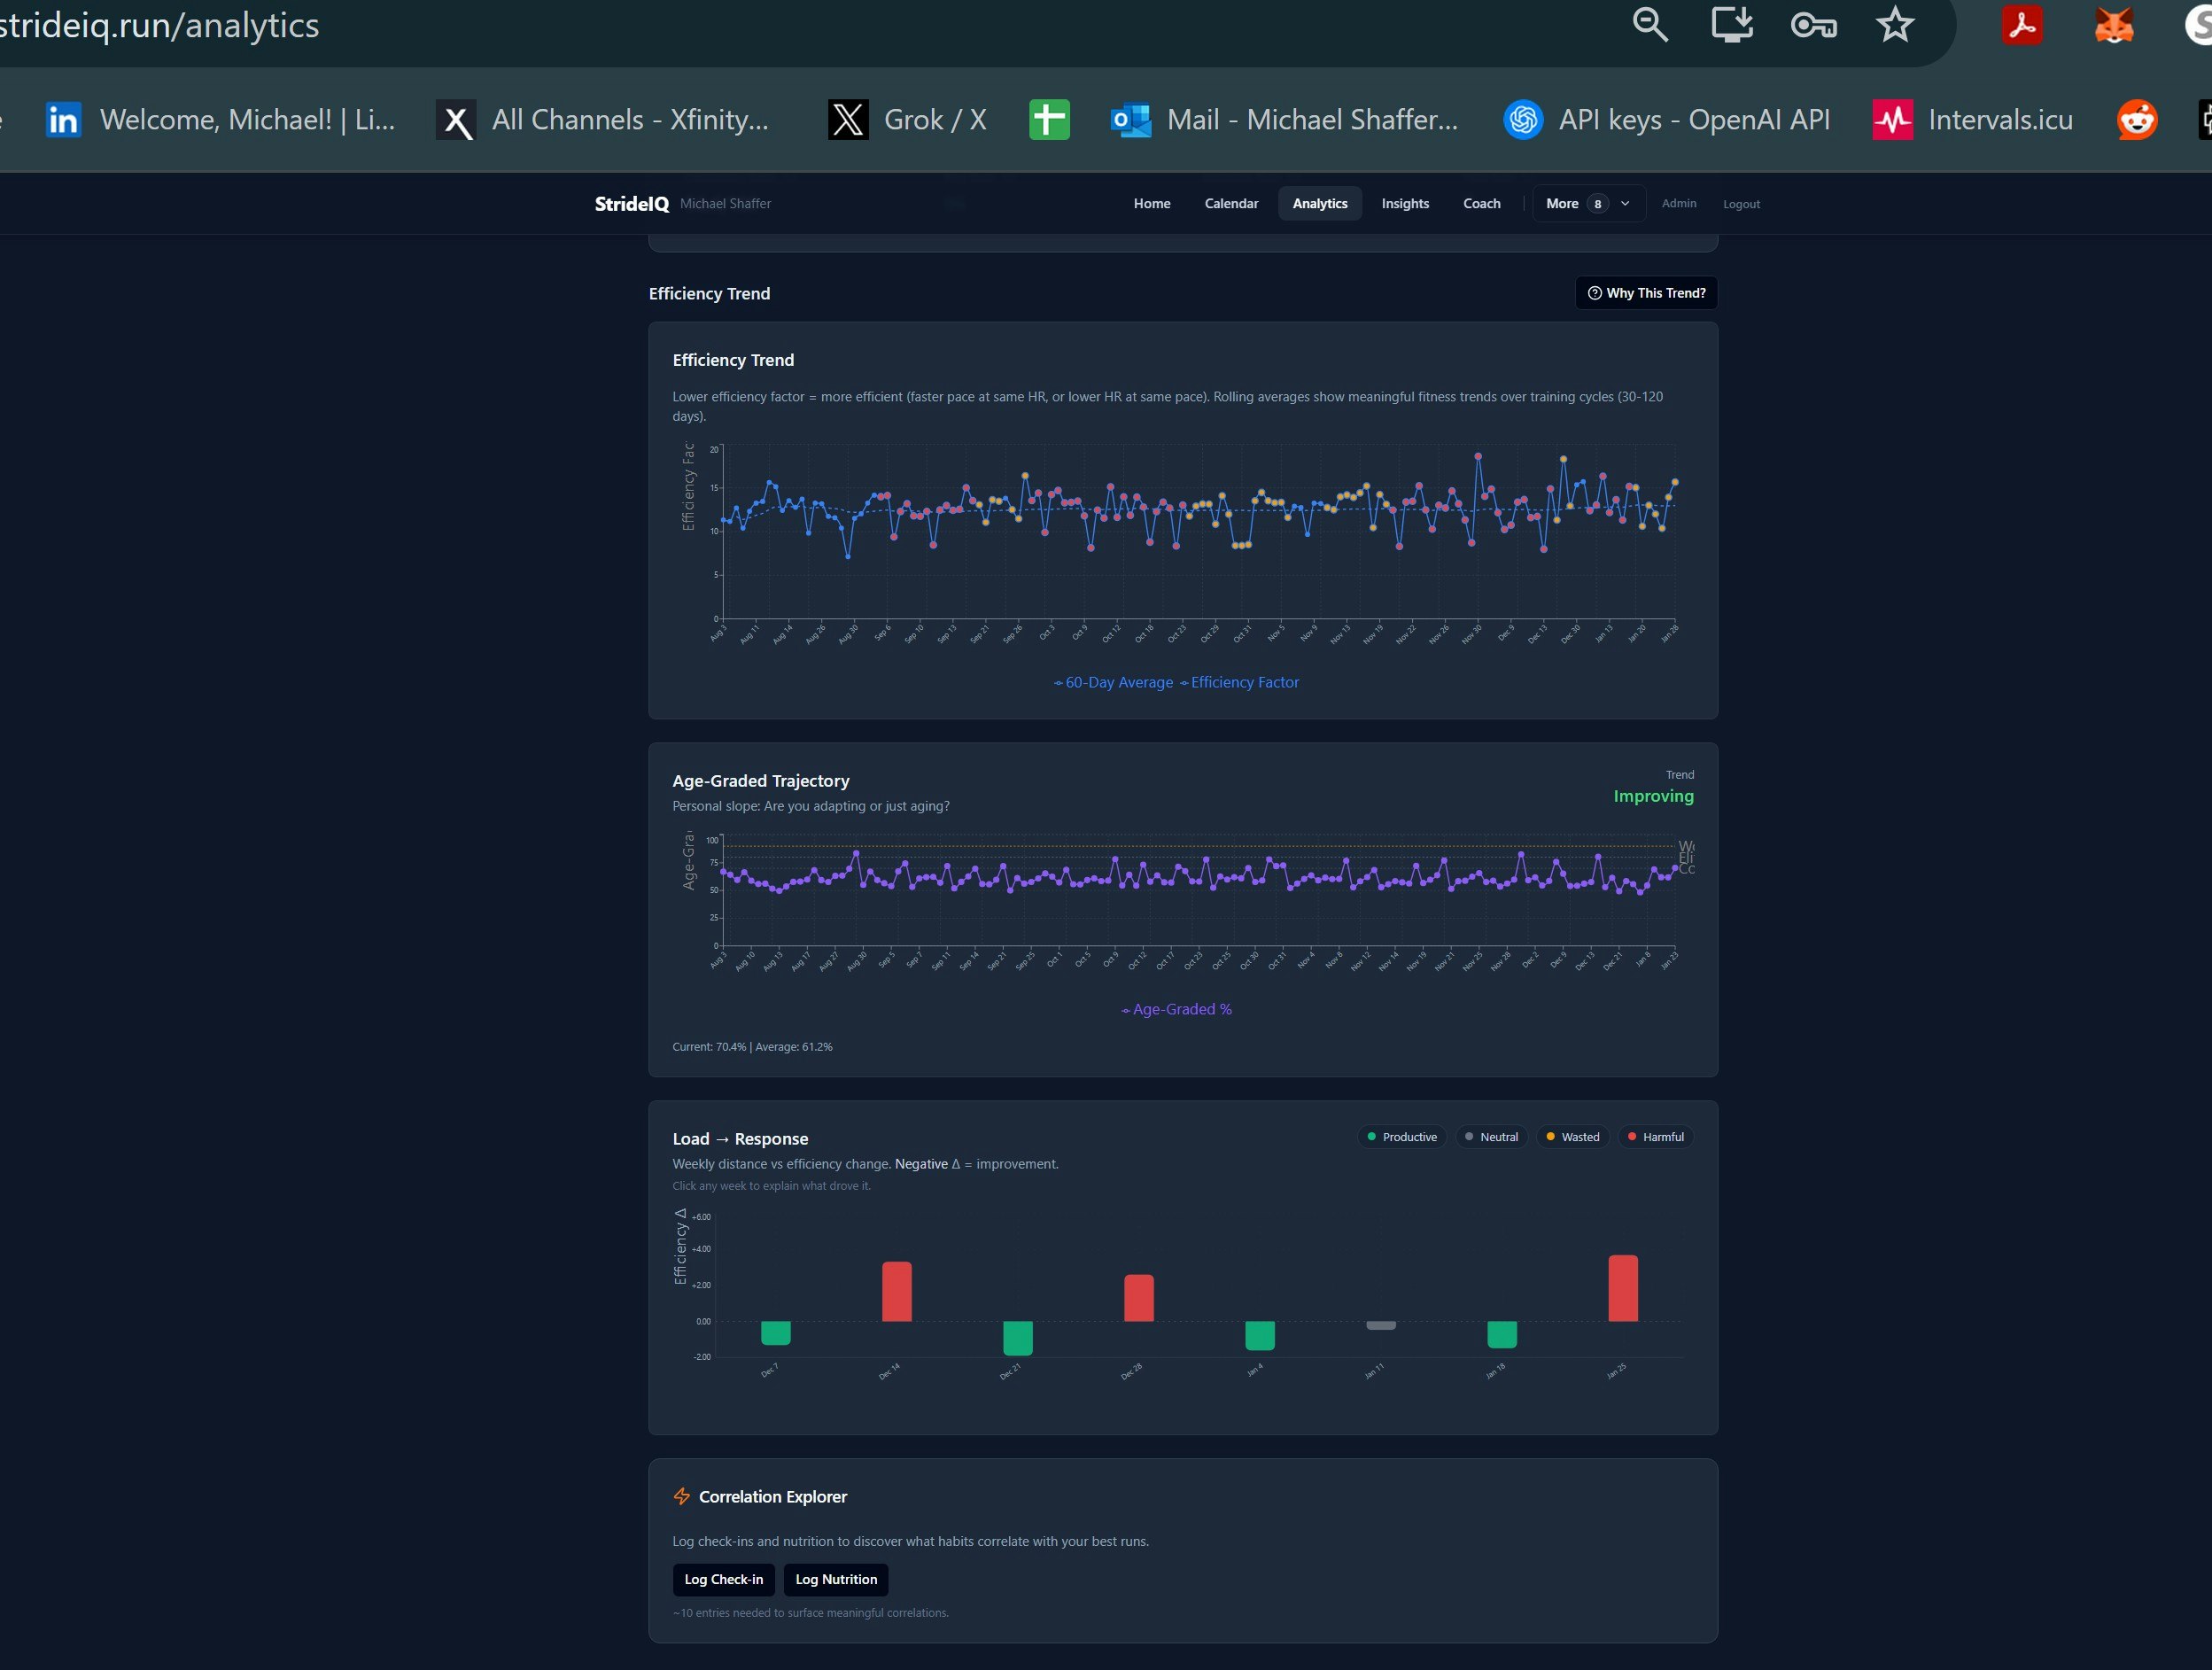
Task: Open the green plus bookmark icon
Action: [1049, 120]
